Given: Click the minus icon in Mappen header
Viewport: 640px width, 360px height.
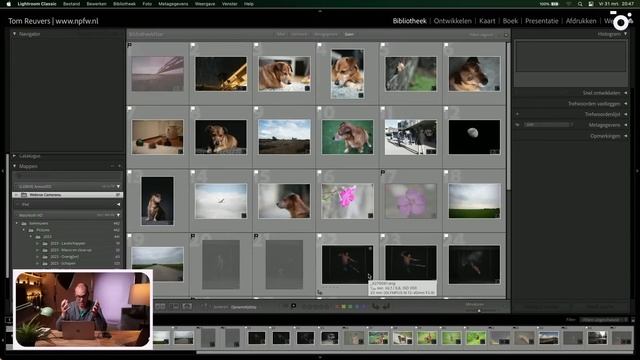Looking at the screenshot, I should click(112, 166).
